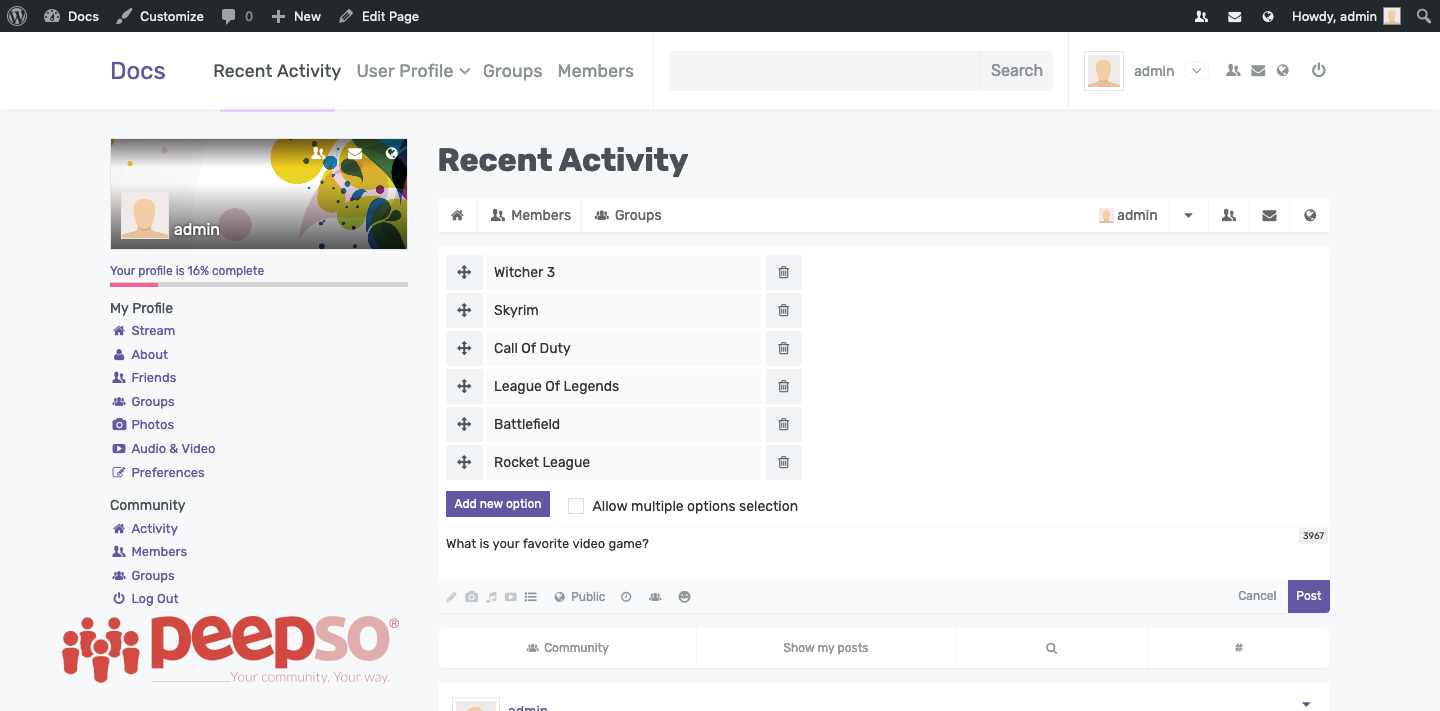Click the power logout icon in header

(x=1319, y=70)
